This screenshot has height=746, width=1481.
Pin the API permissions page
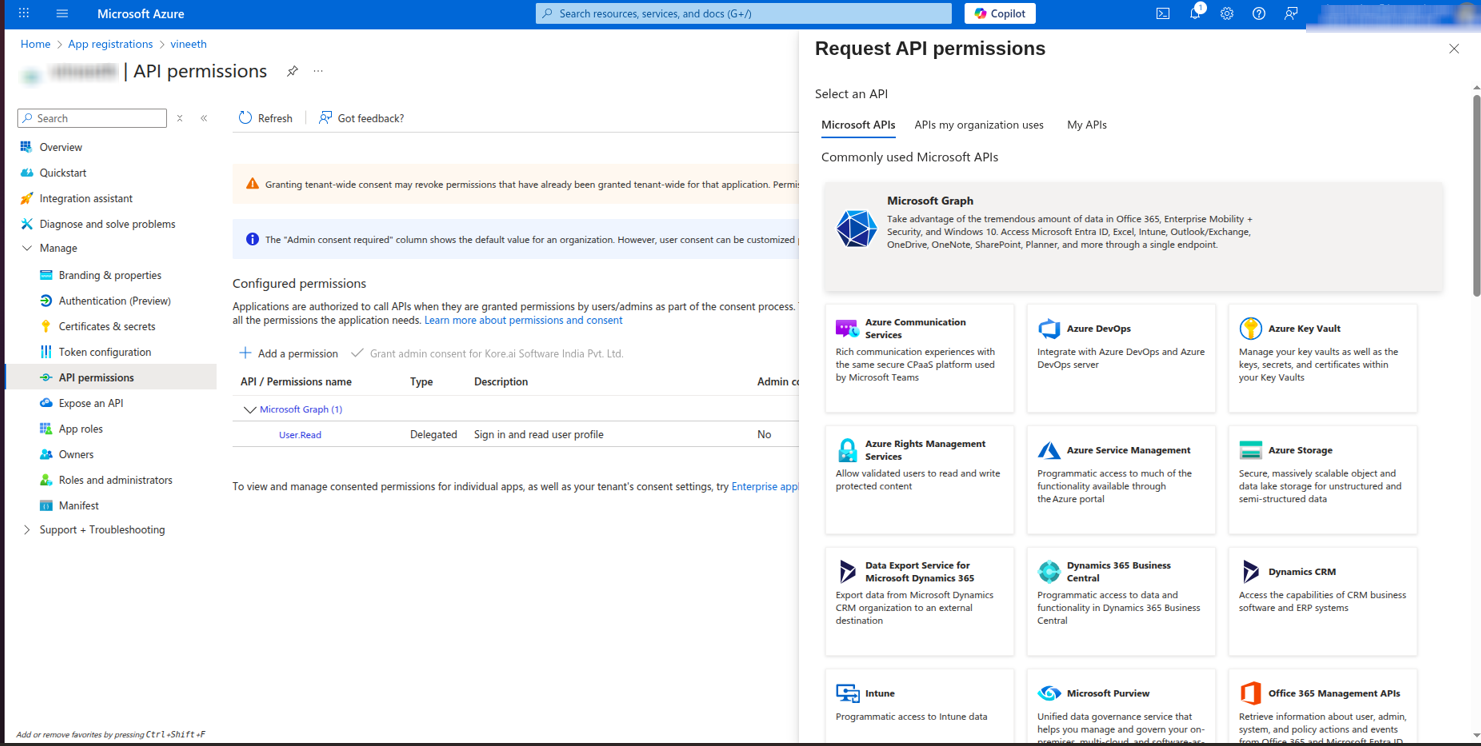[x=292, y=71]
